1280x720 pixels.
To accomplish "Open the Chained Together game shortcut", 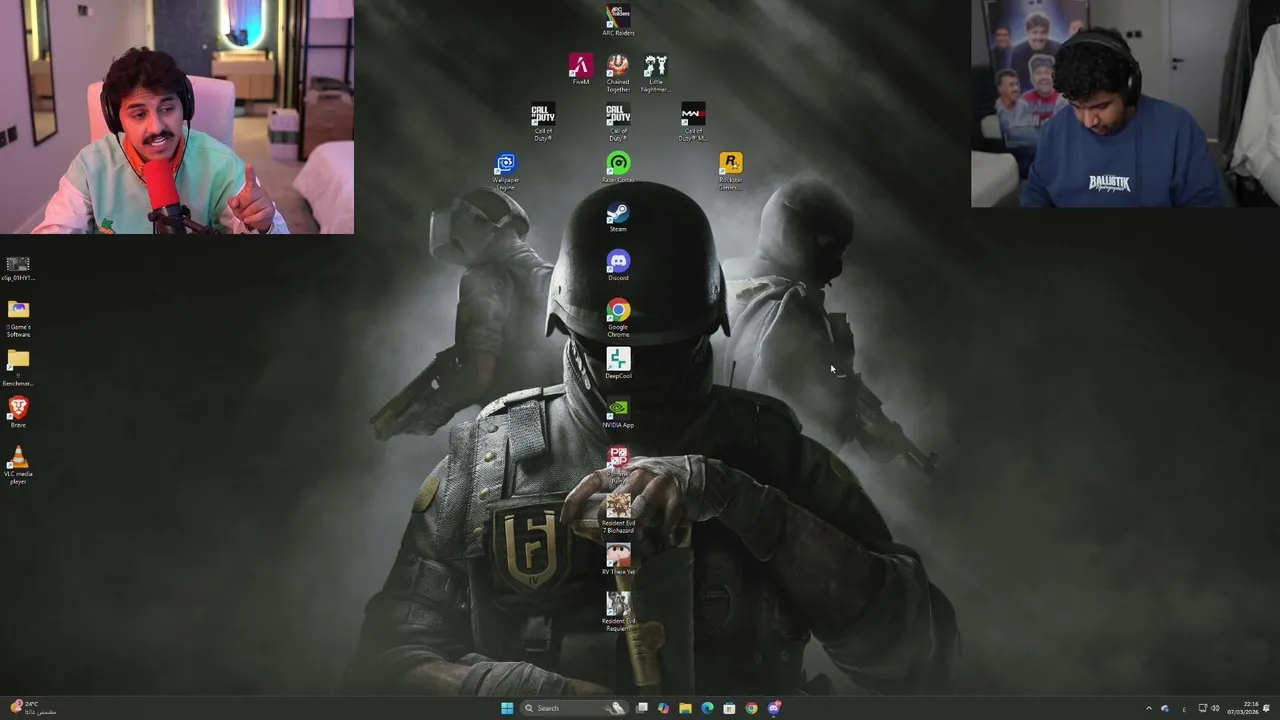I will point(618,73).
